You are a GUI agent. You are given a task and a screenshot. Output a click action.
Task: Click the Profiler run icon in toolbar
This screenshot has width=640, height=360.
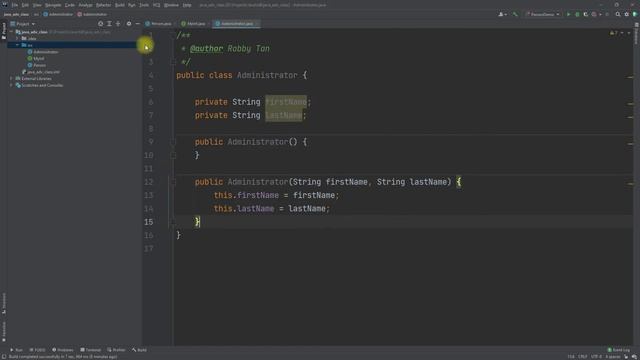pos(594,14)
